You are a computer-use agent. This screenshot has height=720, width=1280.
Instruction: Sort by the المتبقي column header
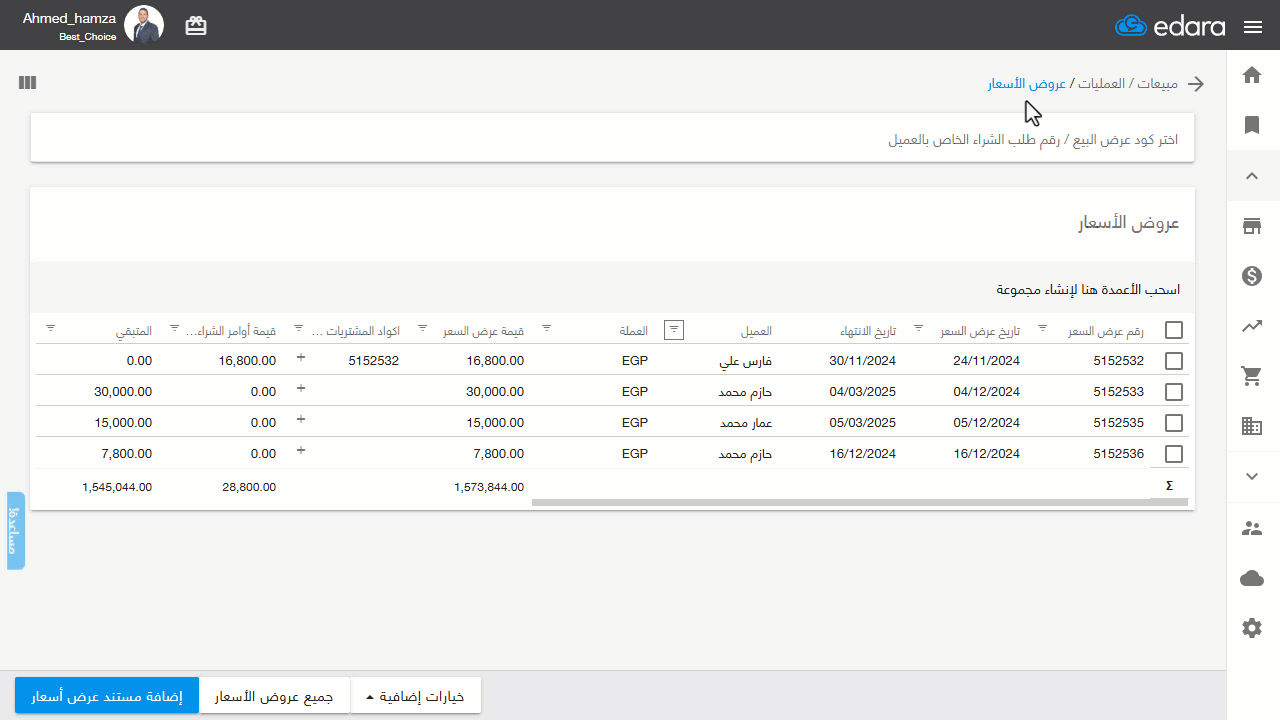tap(132, 331)
